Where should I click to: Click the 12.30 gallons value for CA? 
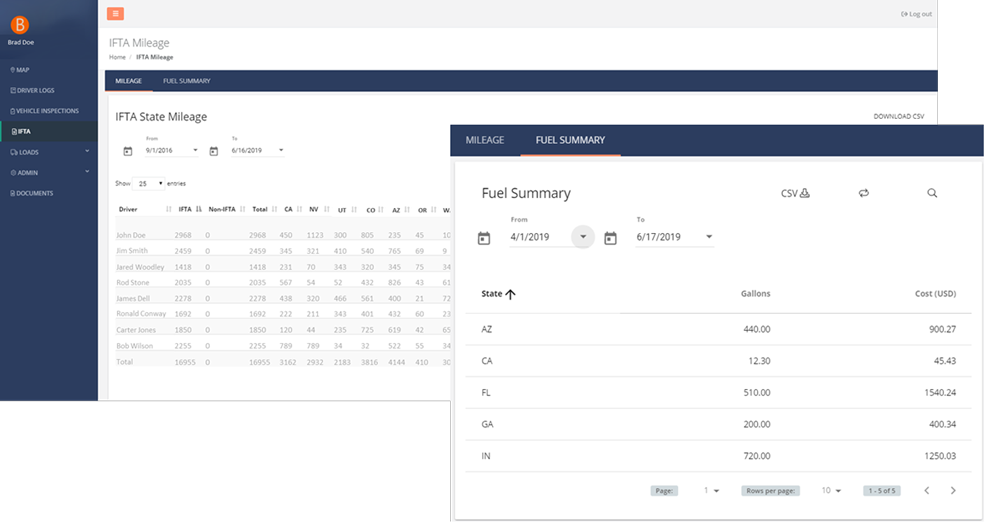coord(759,361)
